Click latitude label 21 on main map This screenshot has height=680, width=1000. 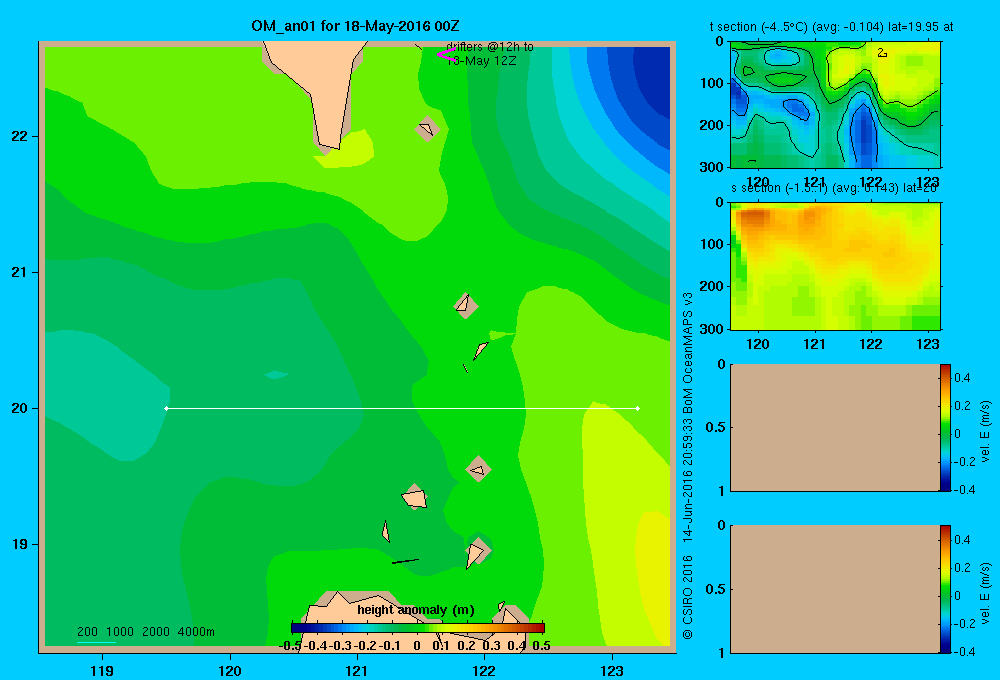pos(19,272)
